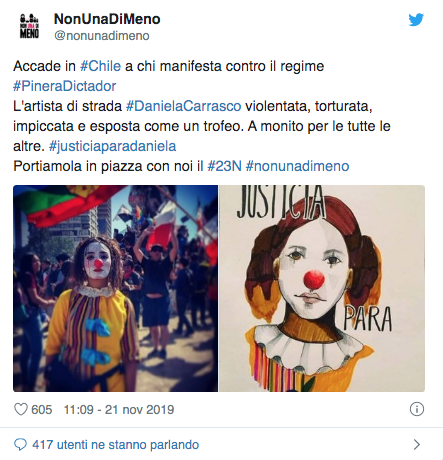Screen dimensions: 443x460
Task: Open the NonUnaDiMeno profile avatar
Action: (29, 26)
